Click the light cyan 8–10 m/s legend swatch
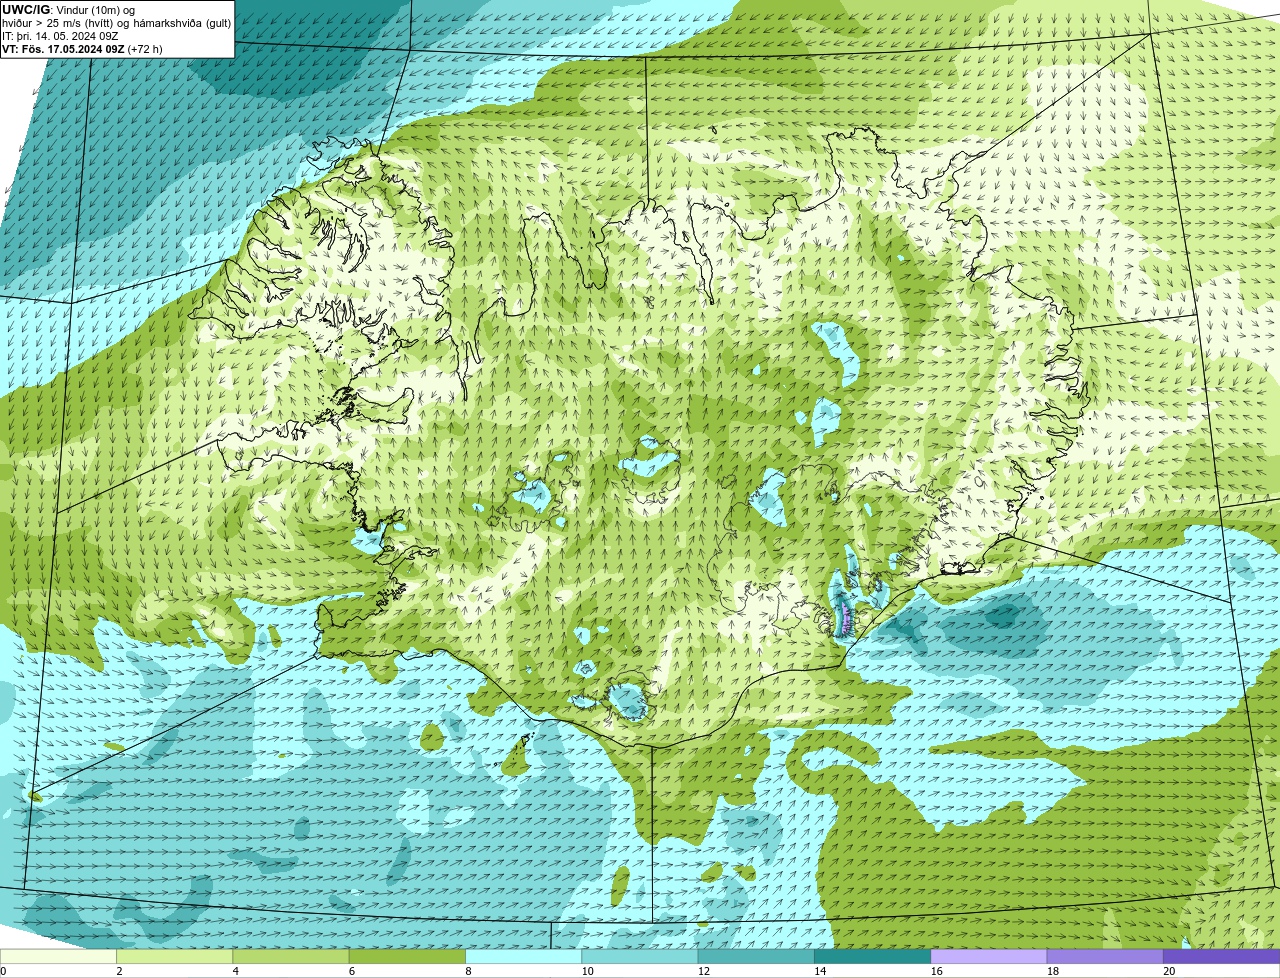 pos(523,956)
